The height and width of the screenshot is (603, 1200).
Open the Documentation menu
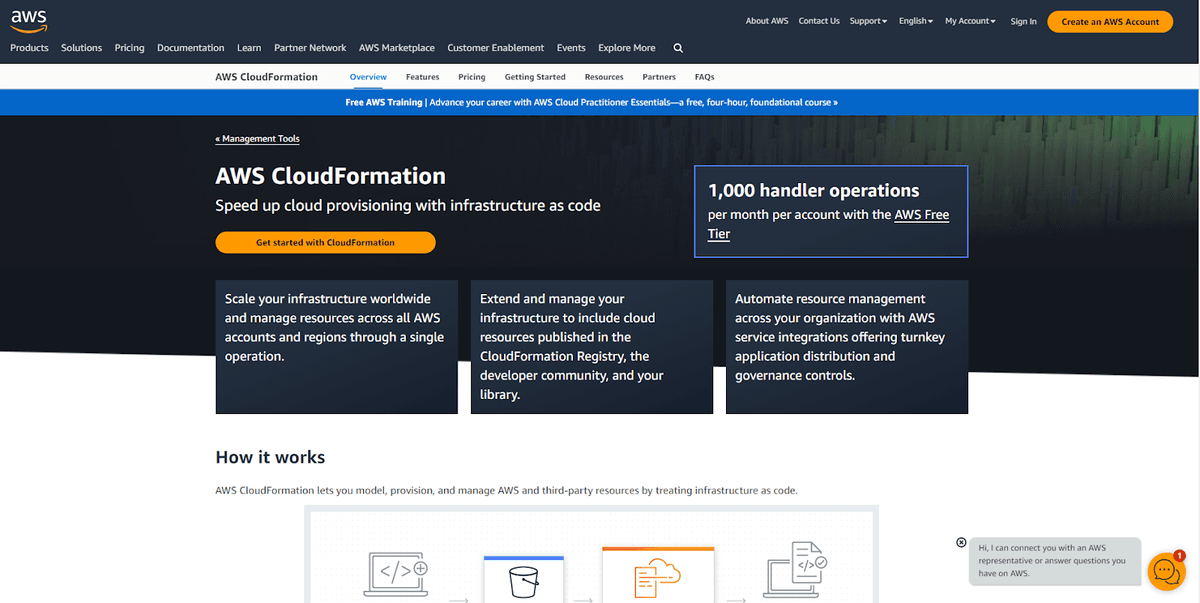[190, 48]
